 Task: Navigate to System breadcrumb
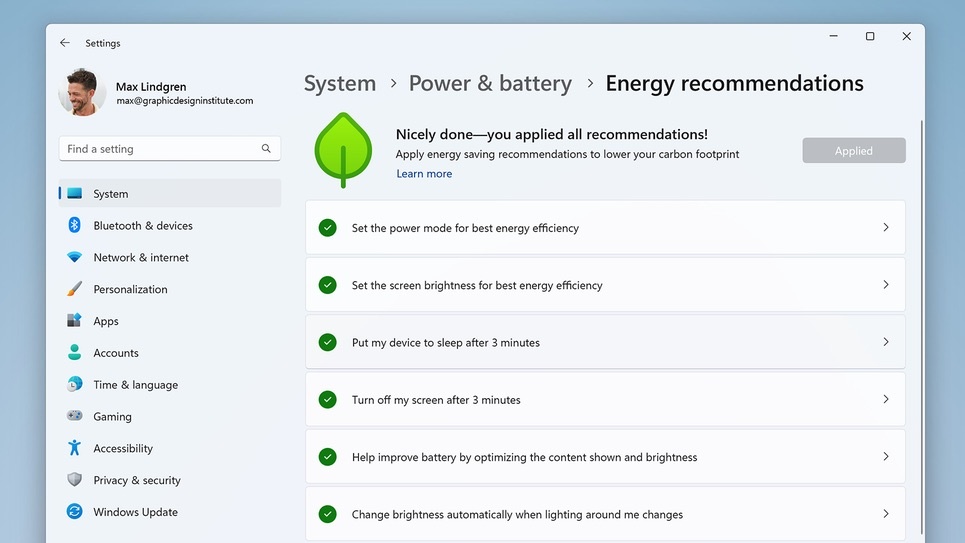tap(340, 83)
